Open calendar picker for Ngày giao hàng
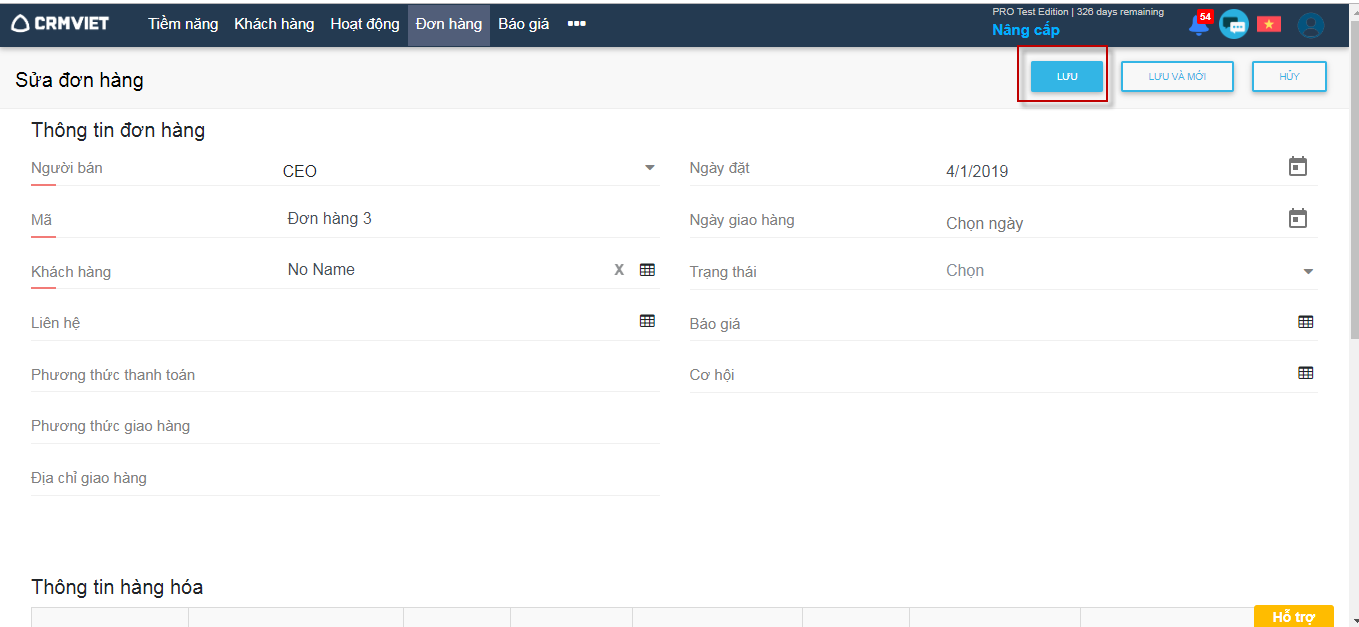 [1297, 219]
